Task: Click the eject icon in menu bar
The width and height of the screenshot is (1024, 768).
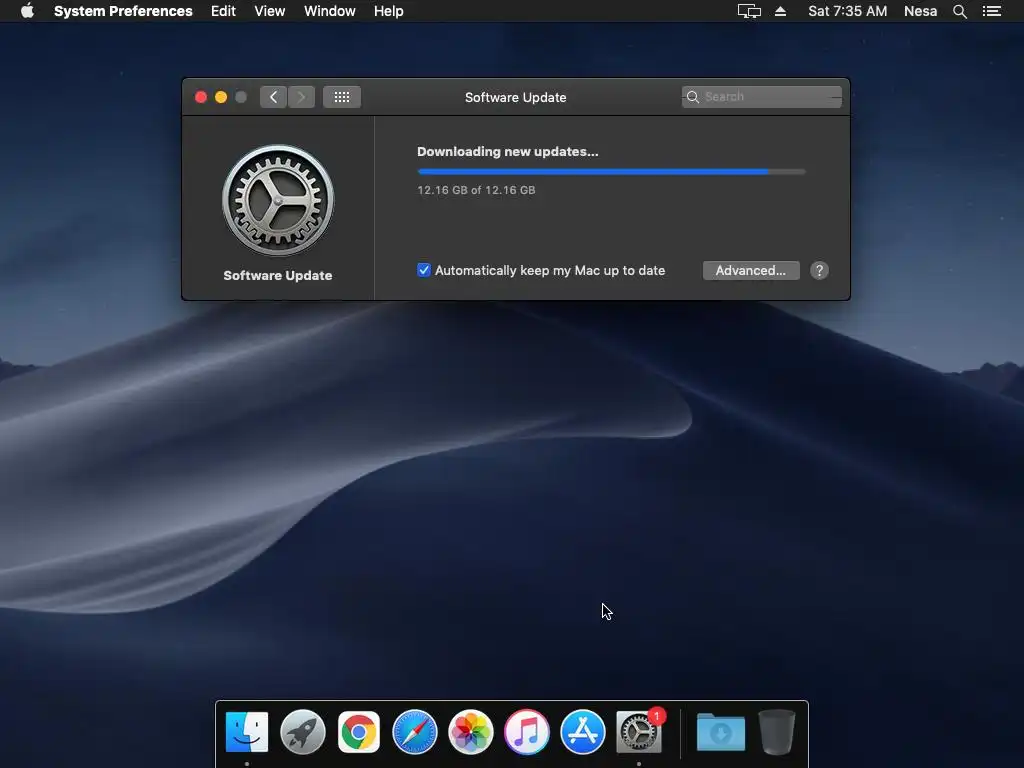Action: pyautogui.click(x=780, y=11)
